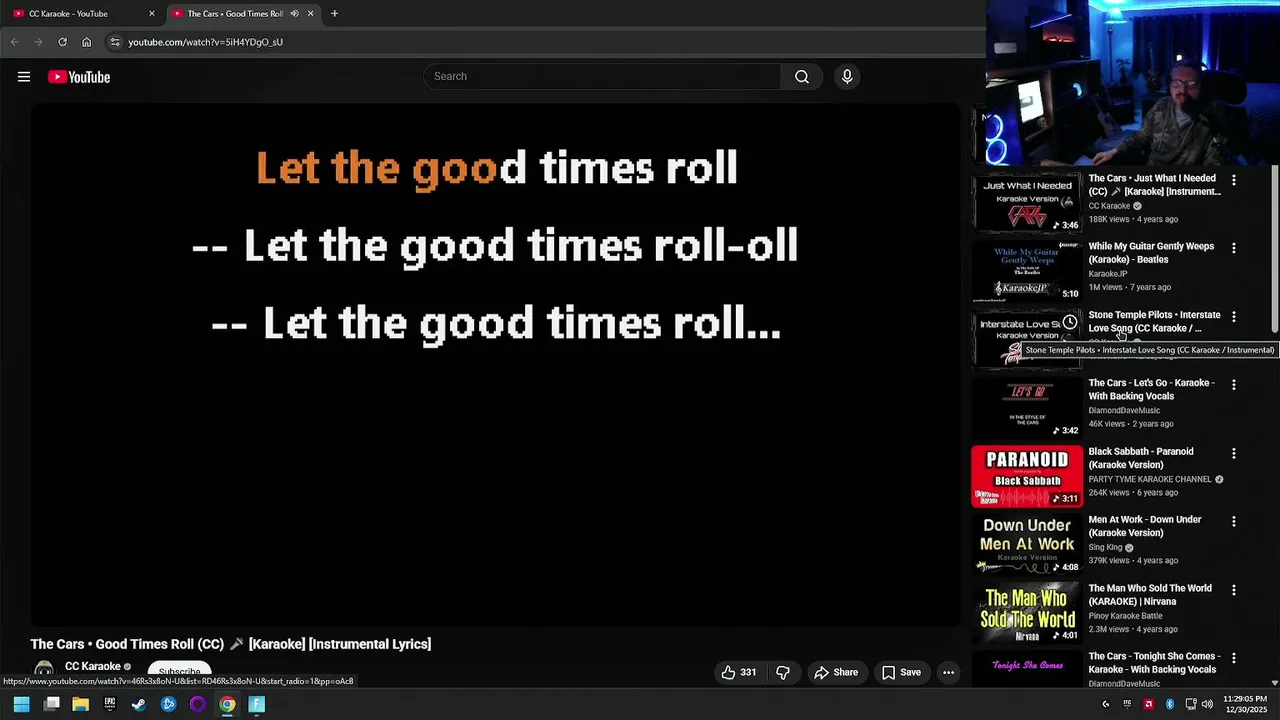This screenshot has height=720, width=1280.
Task: Go to the YouTube home logo
Action: (x=79, y=77)
